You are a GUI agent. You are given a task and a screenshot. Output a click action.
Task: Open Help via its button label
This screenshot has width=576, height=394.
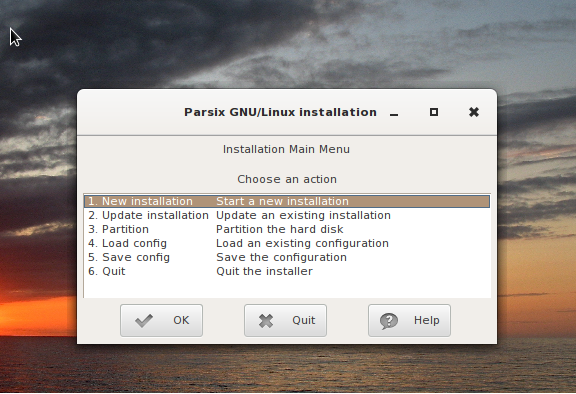point(426,320)
